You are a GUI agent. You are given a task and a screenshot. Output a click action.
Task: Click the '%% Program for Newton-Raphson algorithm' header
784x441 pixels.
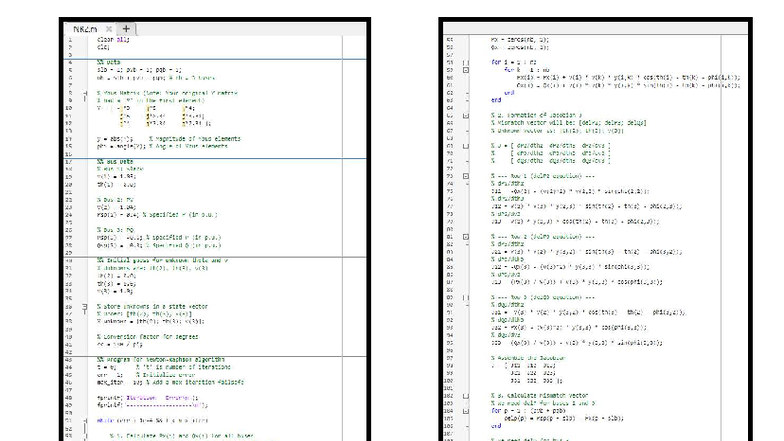pos(160,360)
